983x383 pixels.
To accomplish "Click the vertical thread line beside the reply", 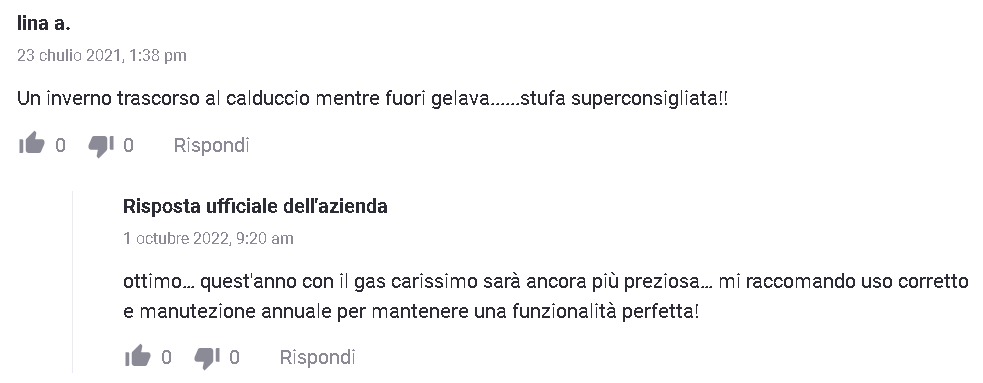I will point(72,282).
